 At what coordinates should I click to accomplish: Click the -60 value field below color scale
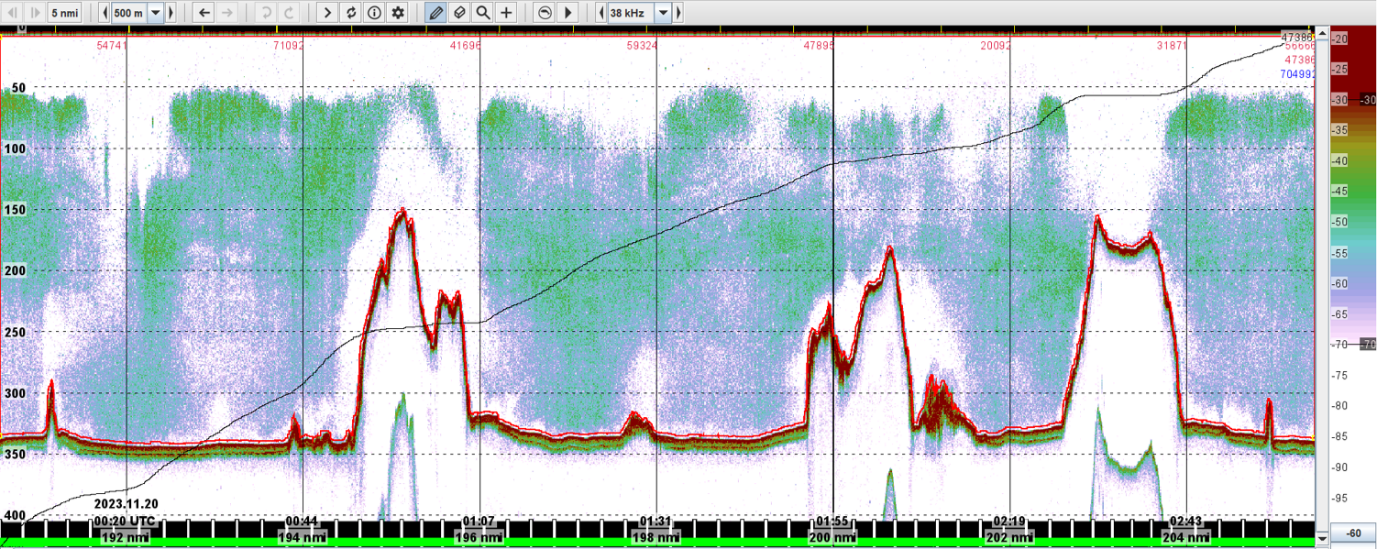[1352, 533]
